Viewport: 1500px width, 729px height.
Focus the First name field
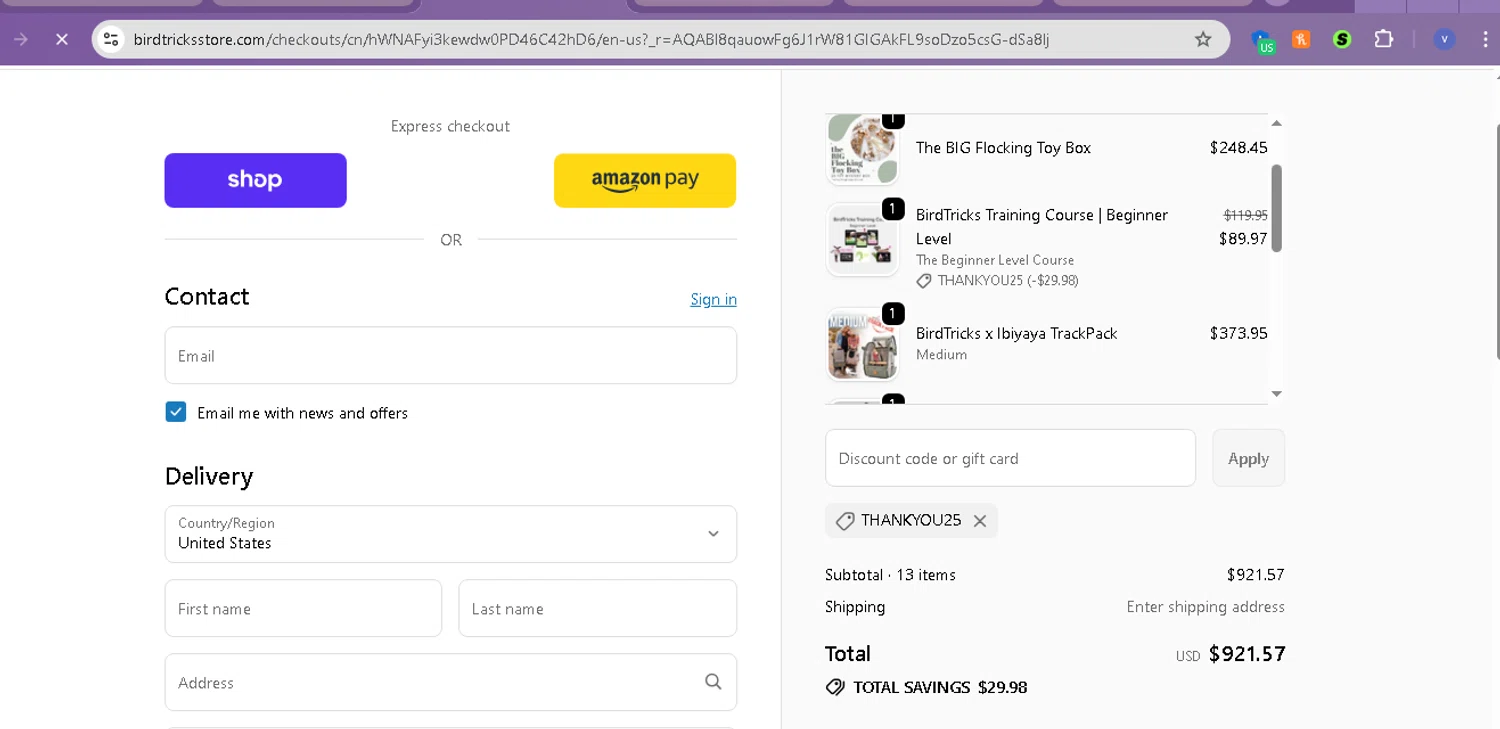(x=303, y=608)
